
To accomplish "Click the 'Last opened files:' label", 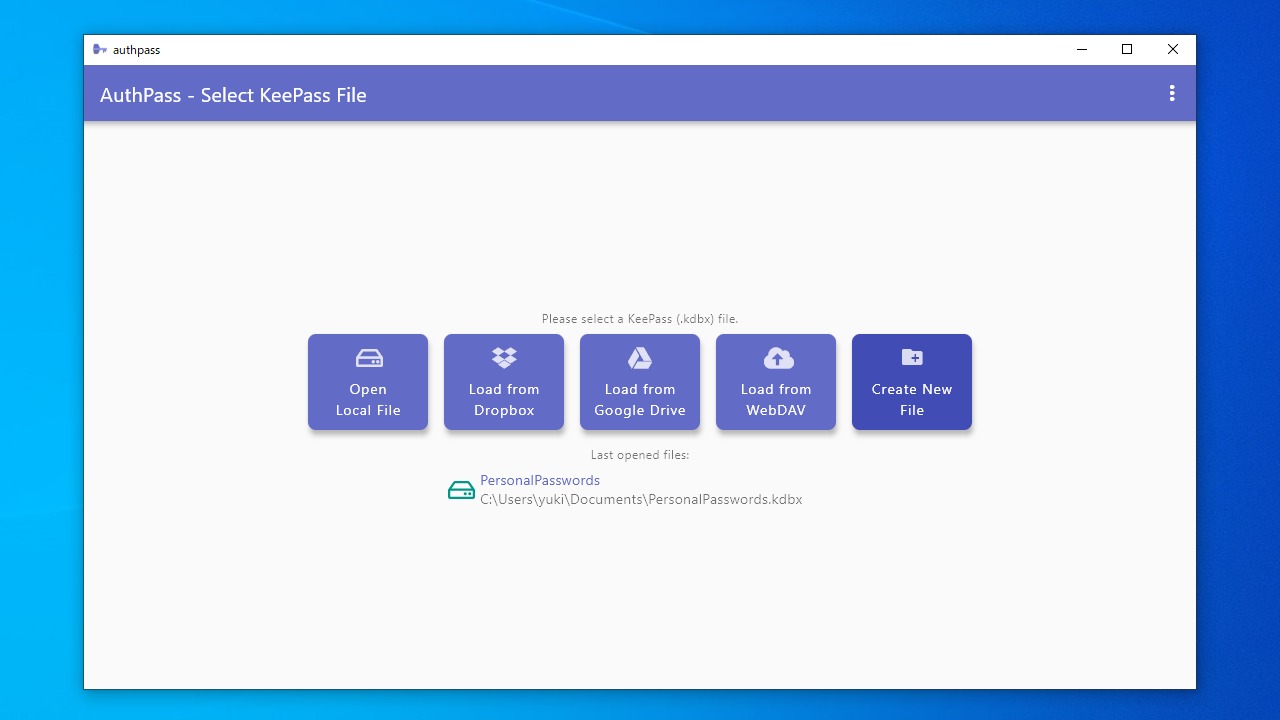I will click(640, 455).
